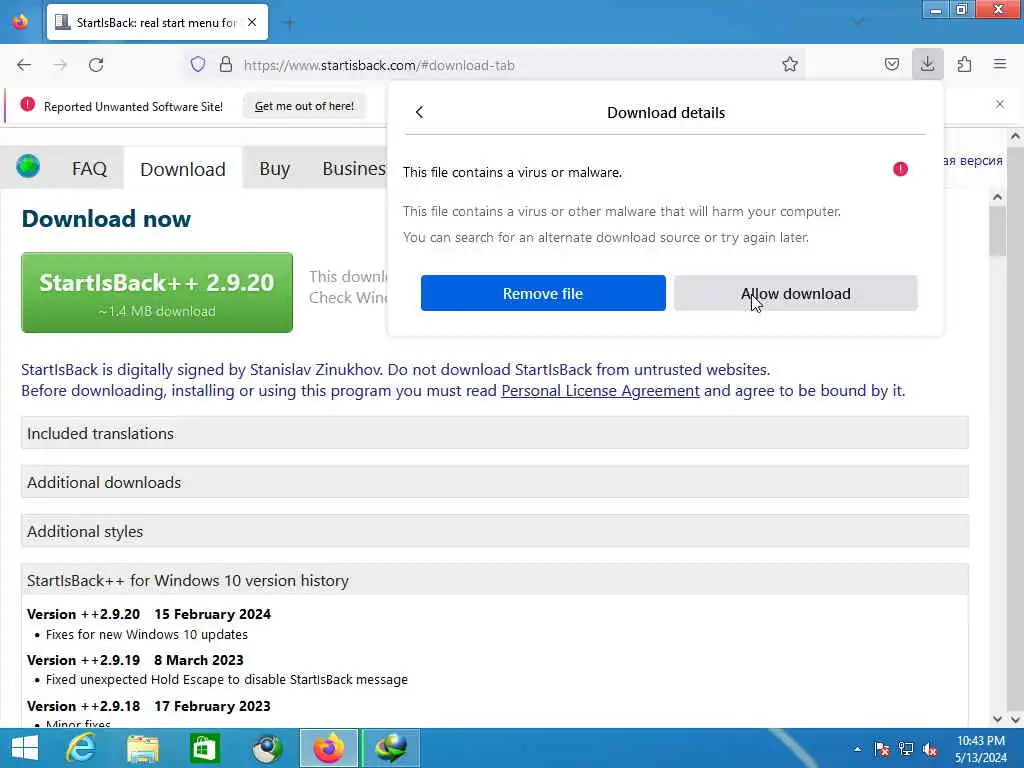This screenshot has height=768, width=1024.
Task: Click 'This file contains a virus or malware.'
Action: click(x=512, y=172)
